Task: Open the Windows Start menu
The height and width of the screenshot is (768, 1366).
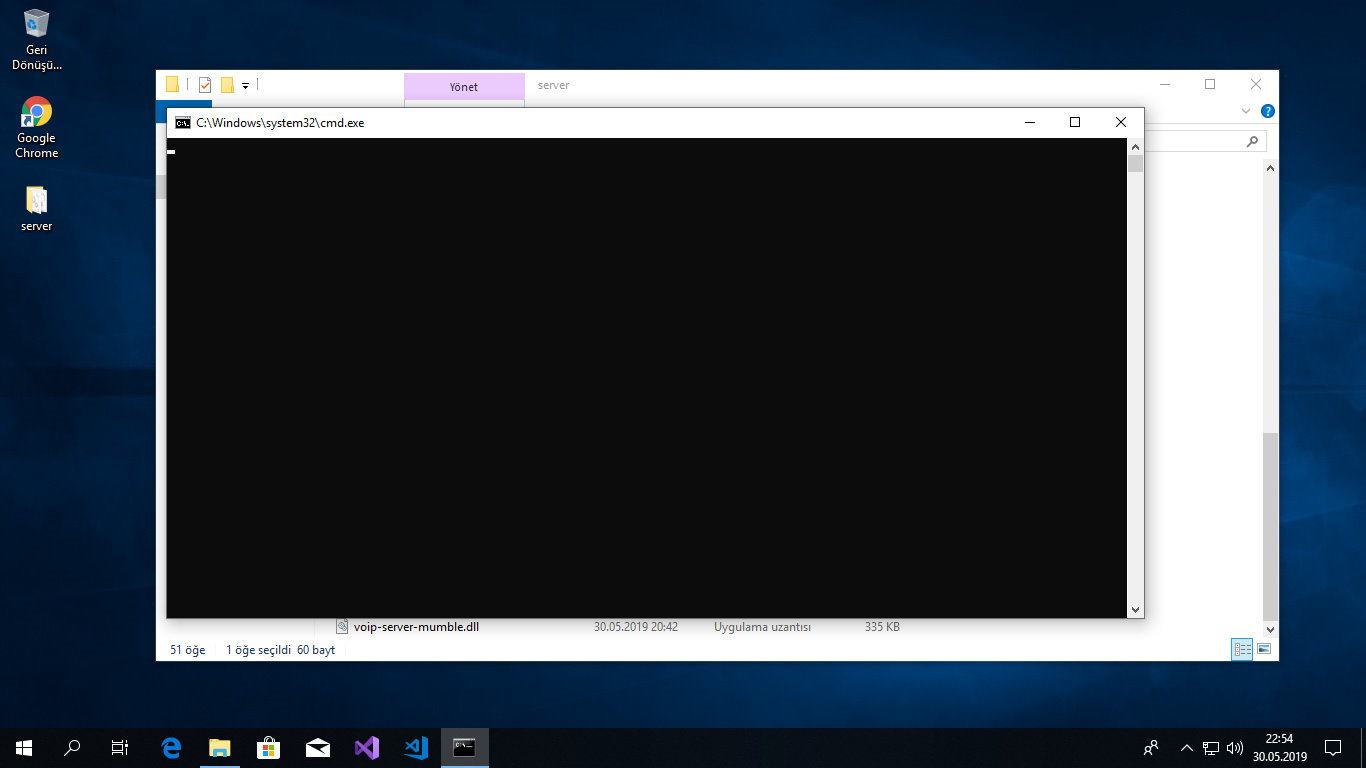Action: tap(24, 747)
